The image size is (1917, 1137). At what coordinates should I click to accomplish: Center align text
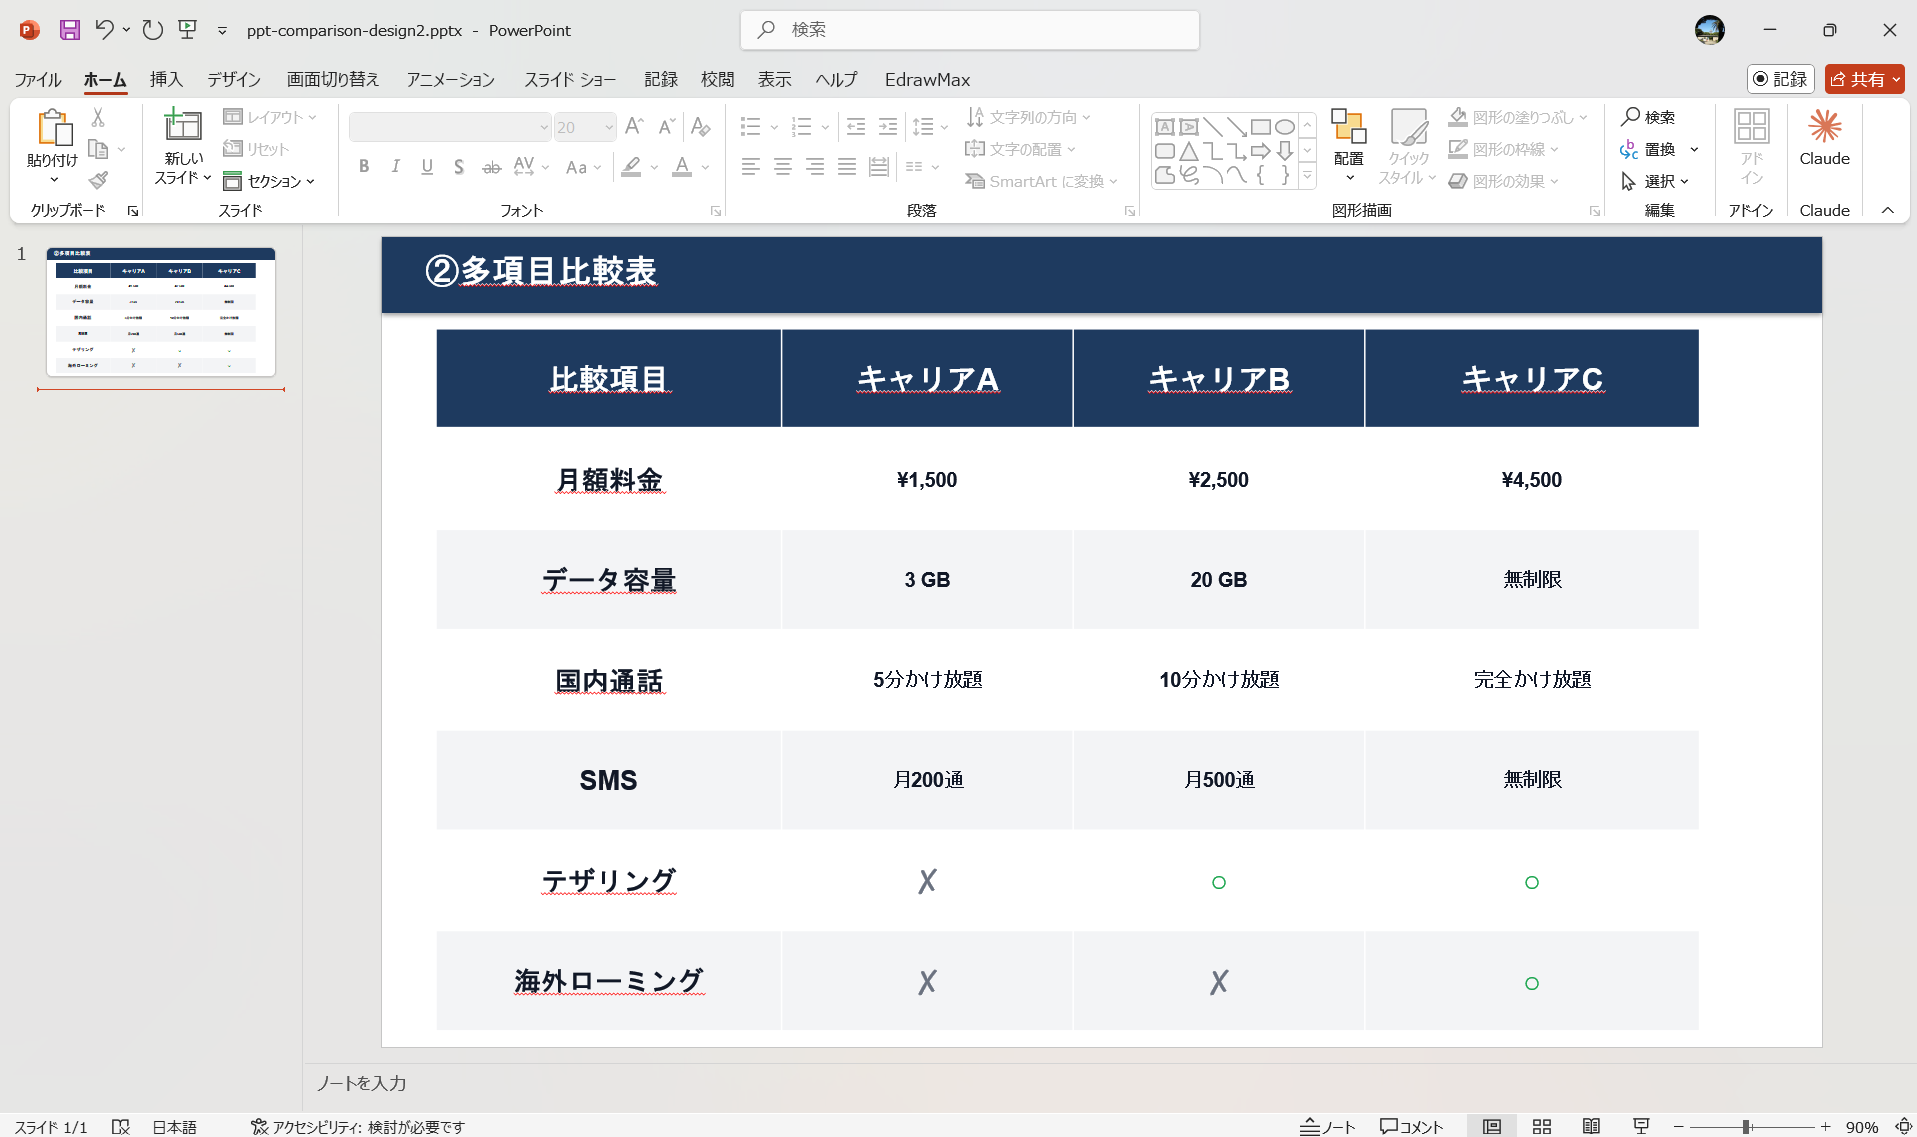[783, 167]
